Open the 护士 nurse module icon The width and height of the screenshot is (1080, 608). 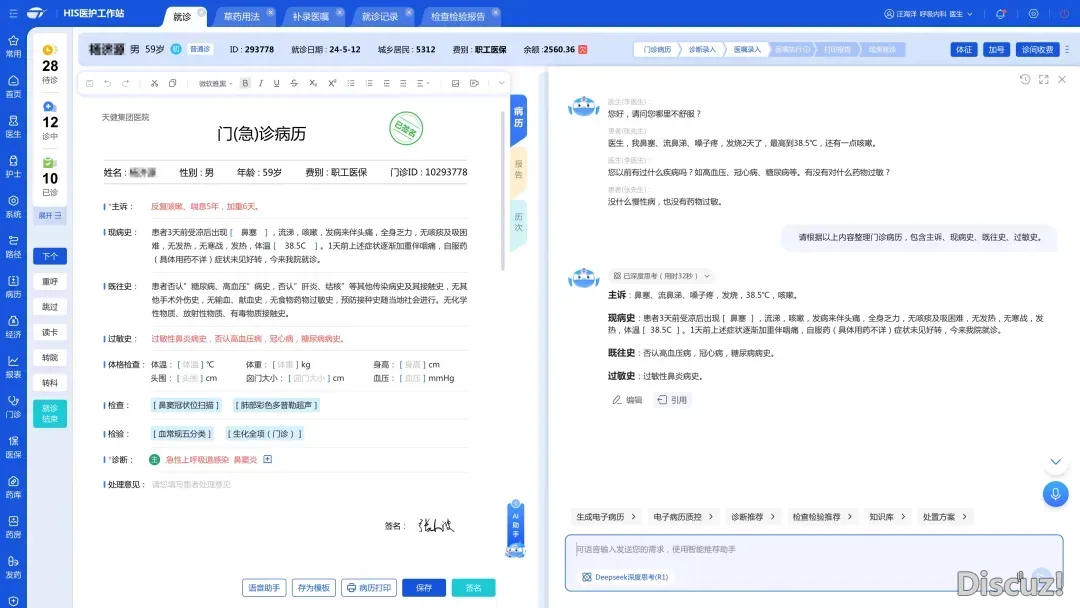pos(13,167)
